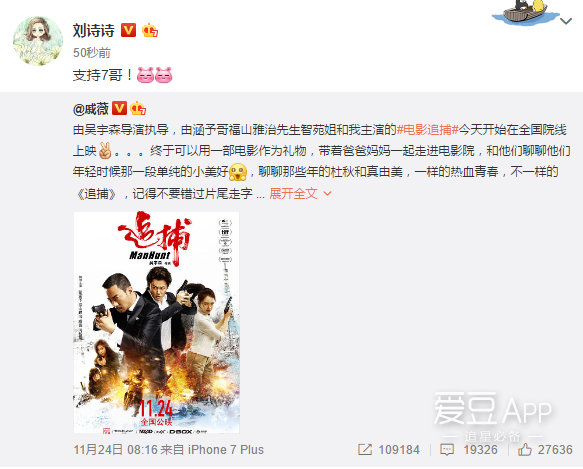The height and width of the screenshot is (469, 583).
Task: Click the 刘诗诗 username link
Action: click(x=94, y=30)
